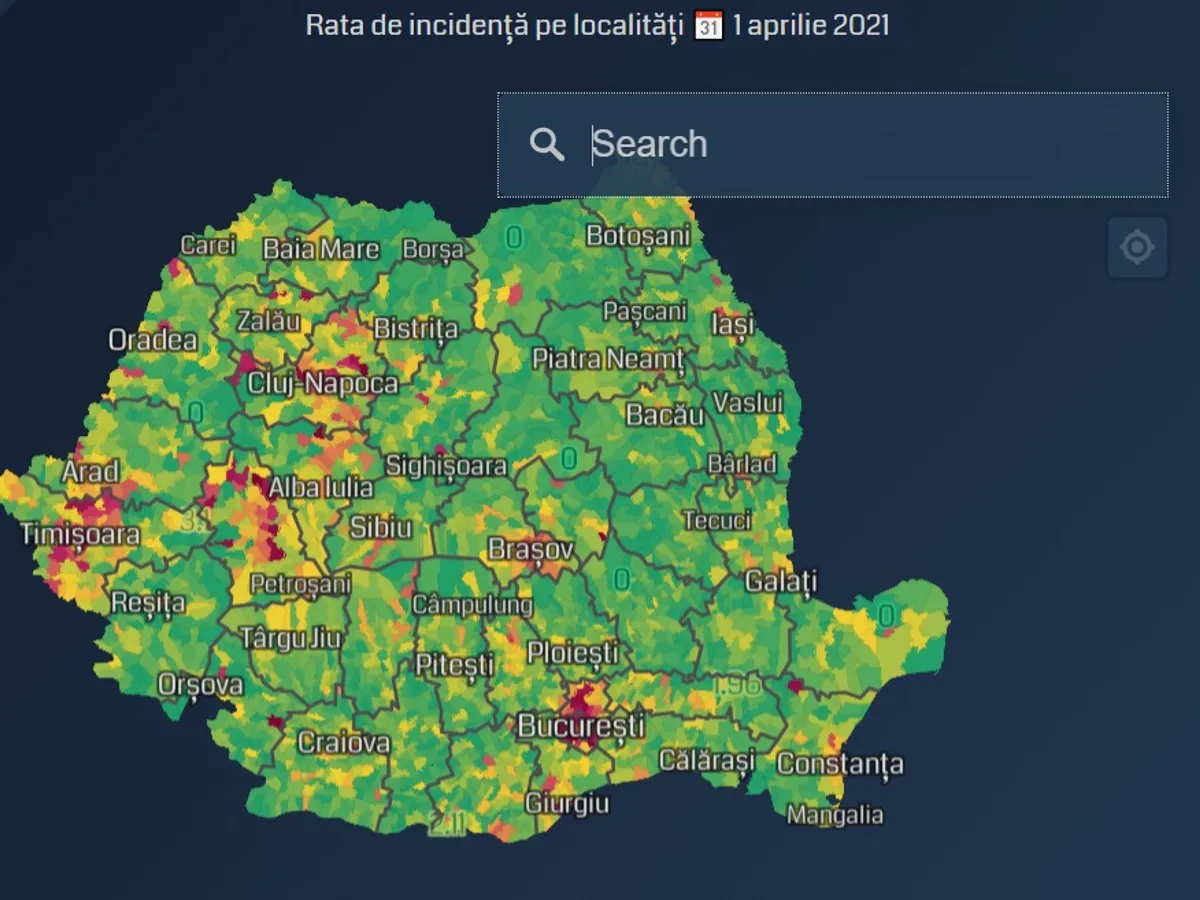Click the Oradea city label

tap(153, 340)
